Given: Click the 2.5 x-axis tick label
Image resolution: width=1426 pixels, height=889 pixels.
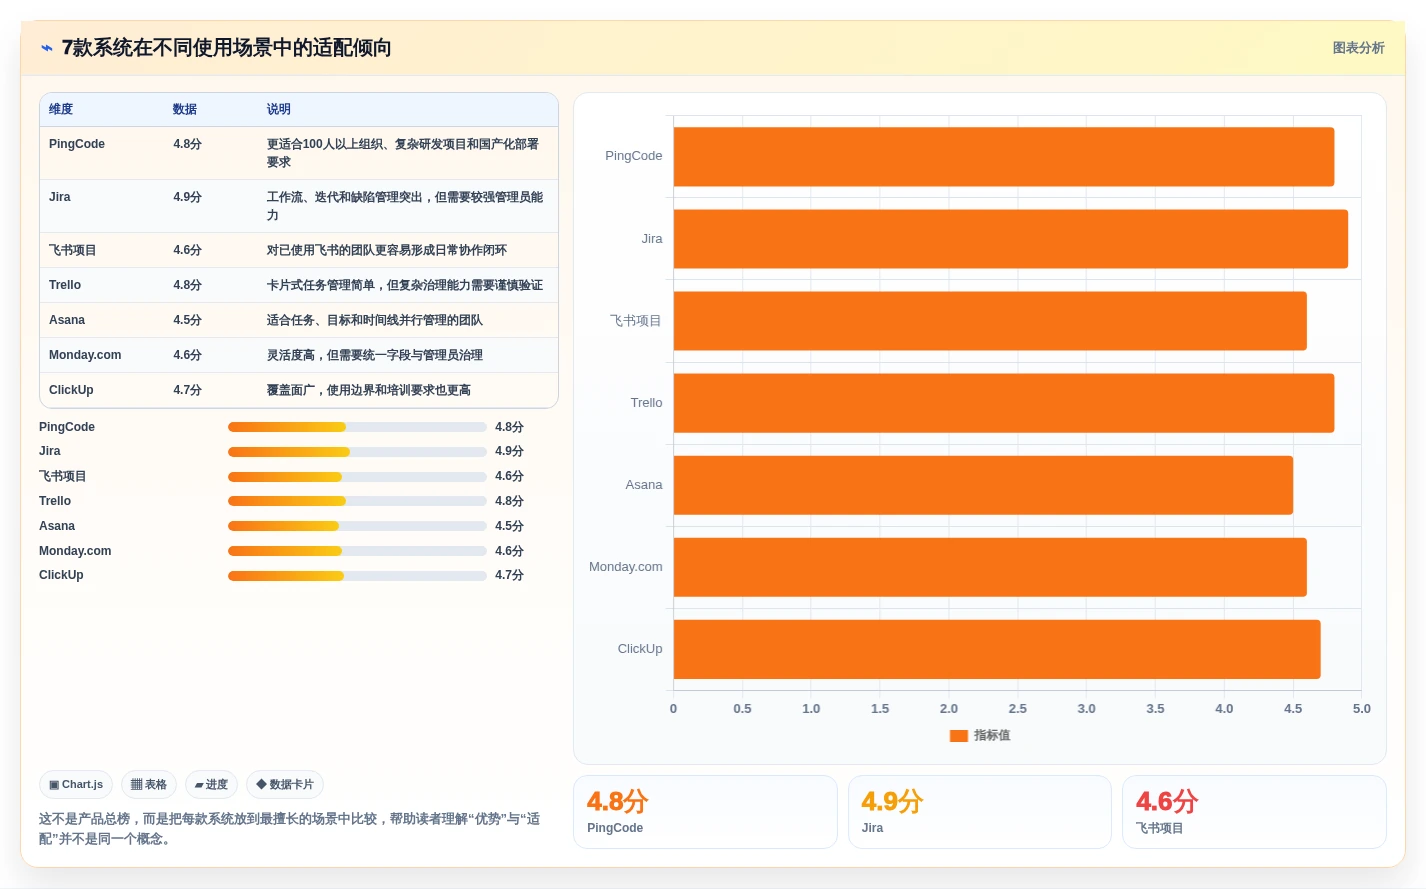Looking at the screenshot, I should (x=1017, y=709).
